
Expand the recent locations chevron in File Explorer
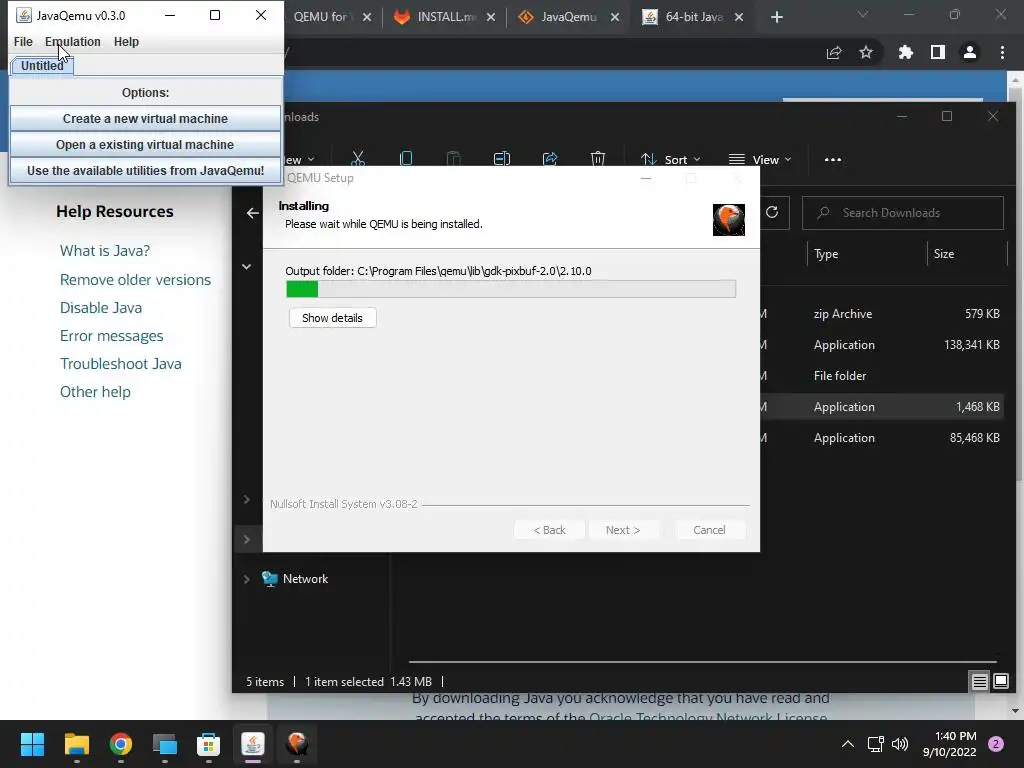click(x=246, y=266)
